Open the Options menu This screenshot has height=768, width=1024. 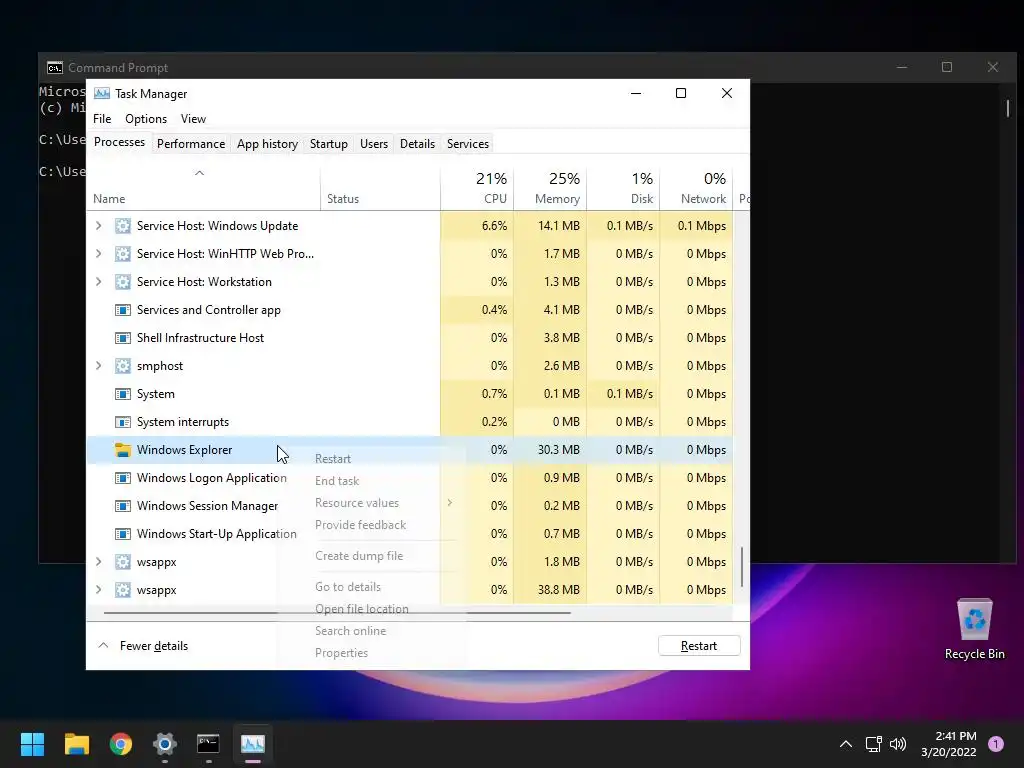pyautogui.click(x=146, y=119)
